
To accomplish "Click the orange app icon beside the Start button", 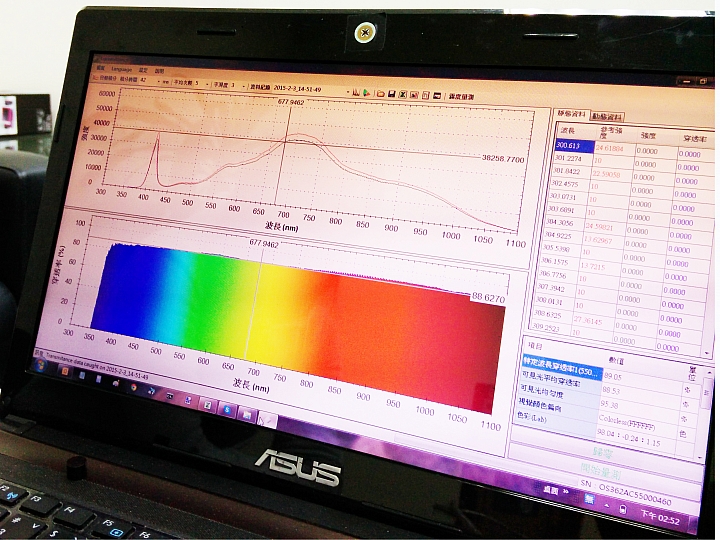I will (x=64, y=371).
